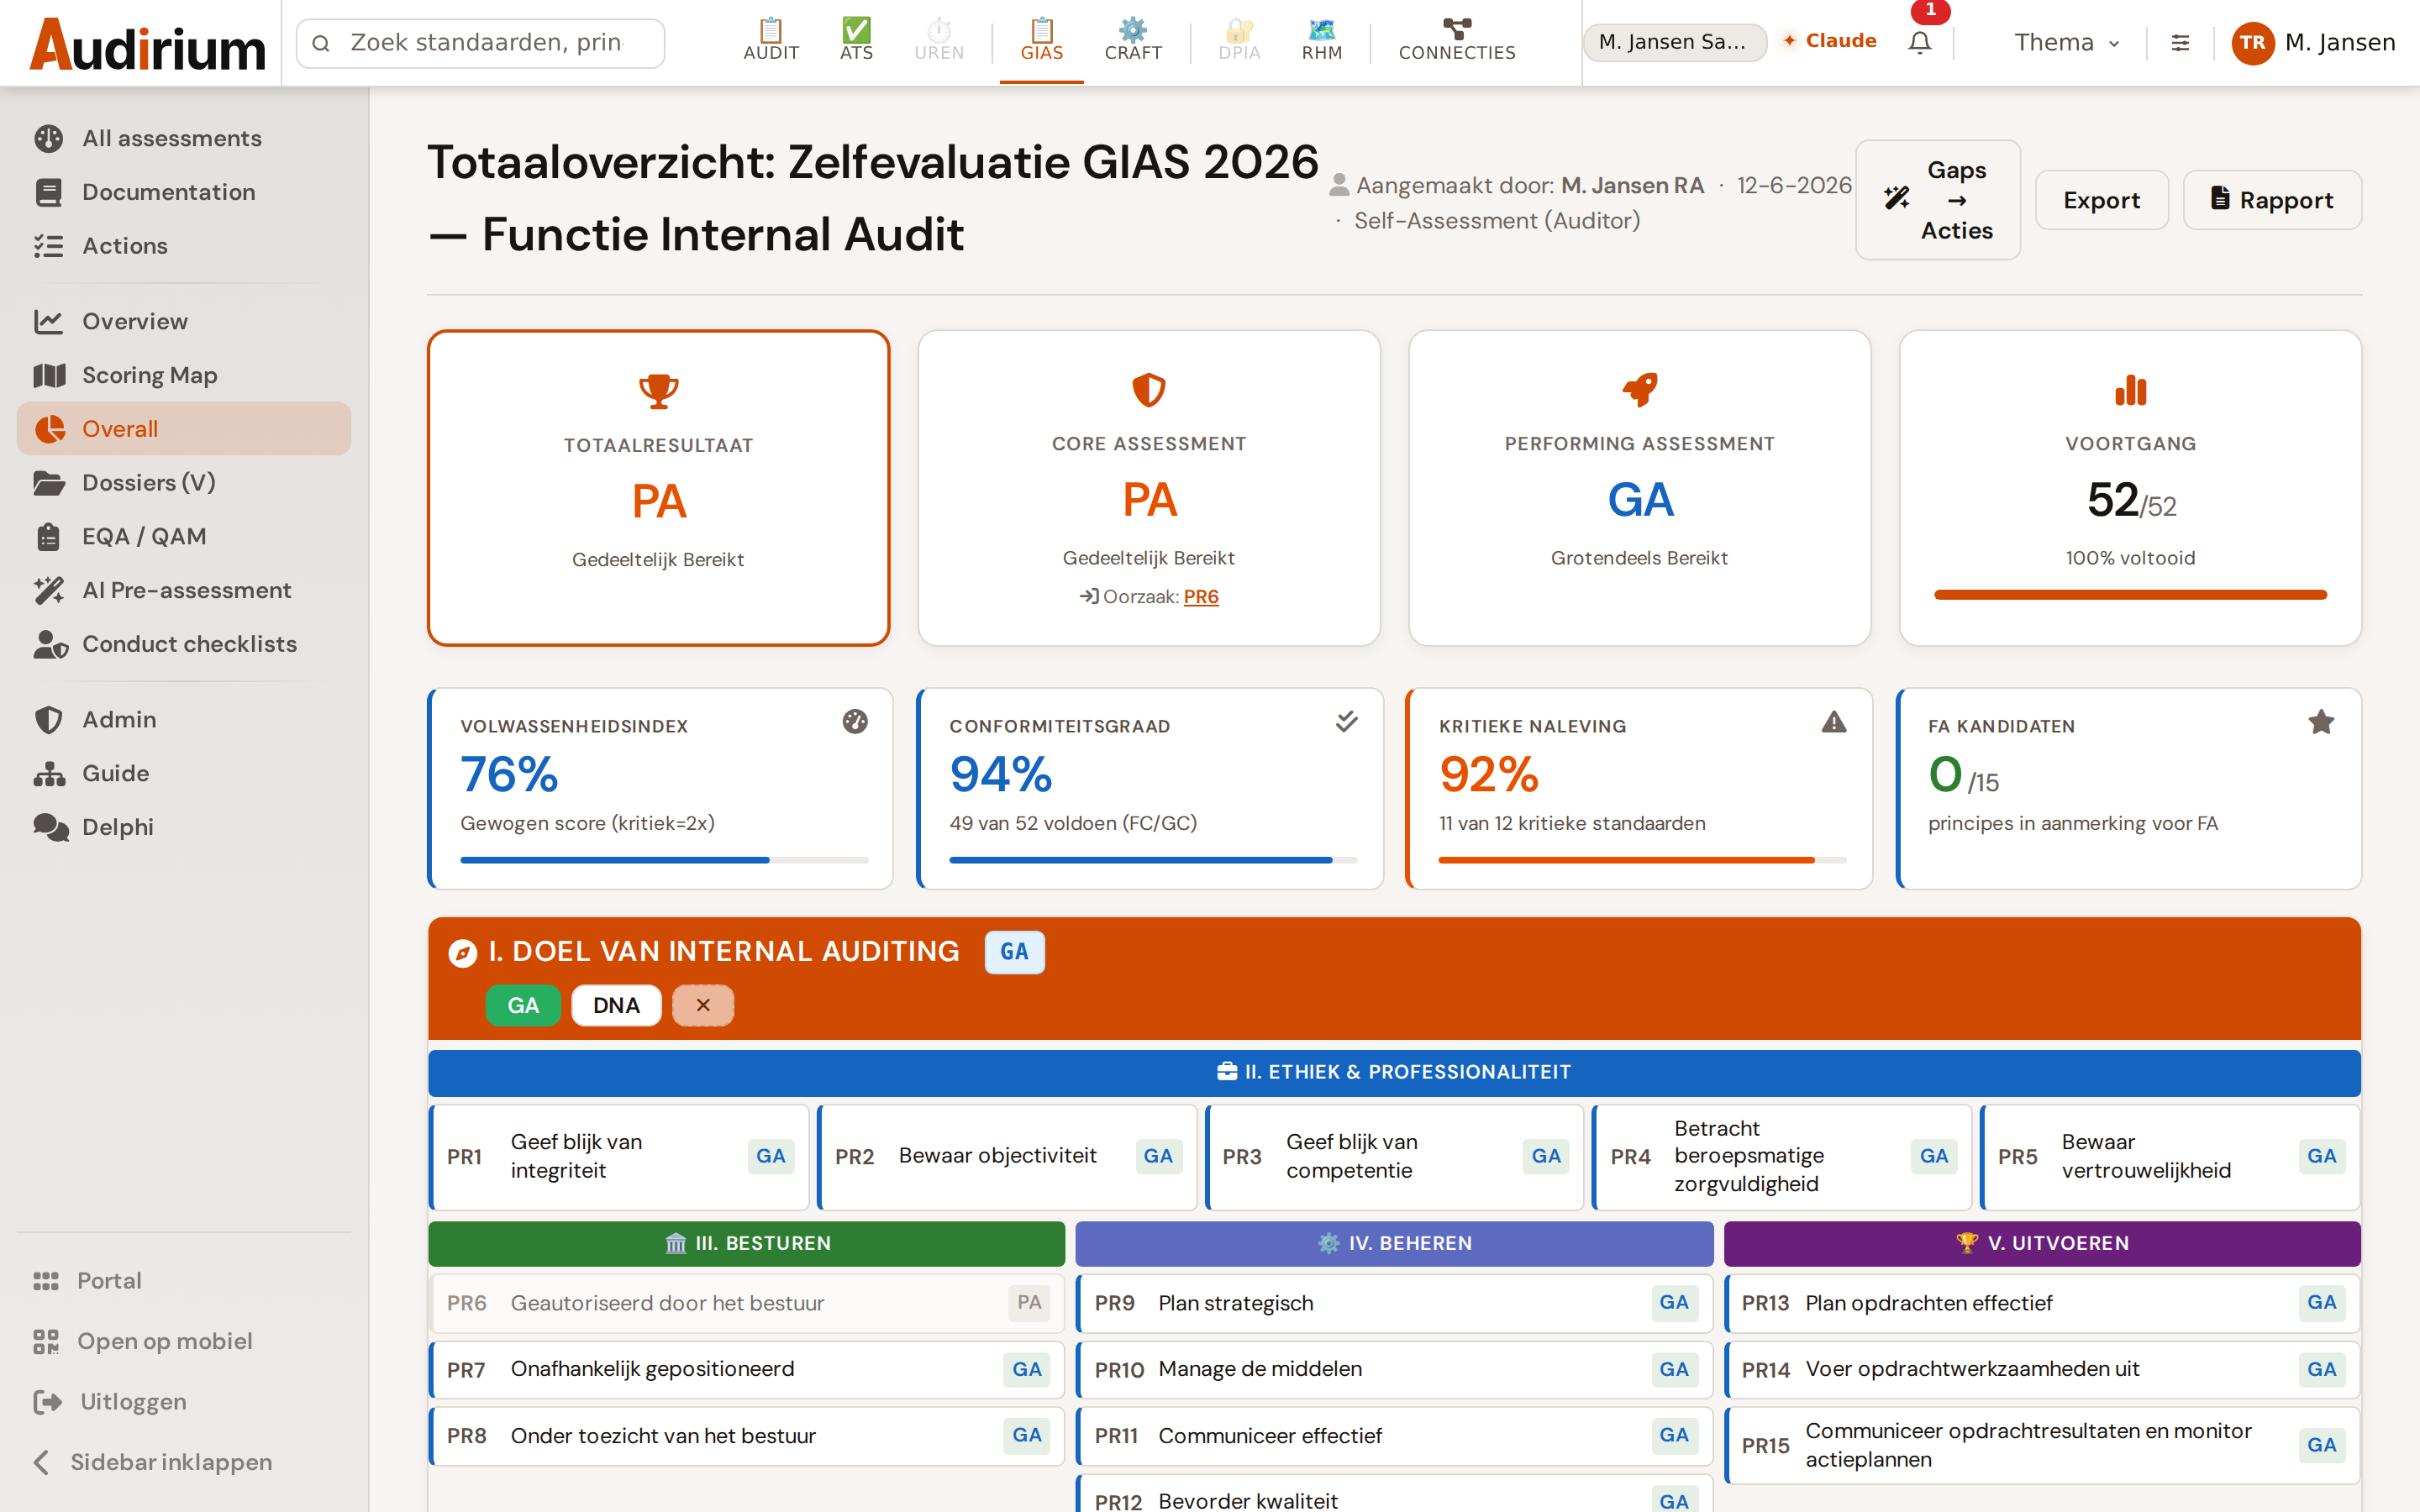Switch to the GIAS module tab
This screenshot has width=2420, height=1512.
(1041, 41)
